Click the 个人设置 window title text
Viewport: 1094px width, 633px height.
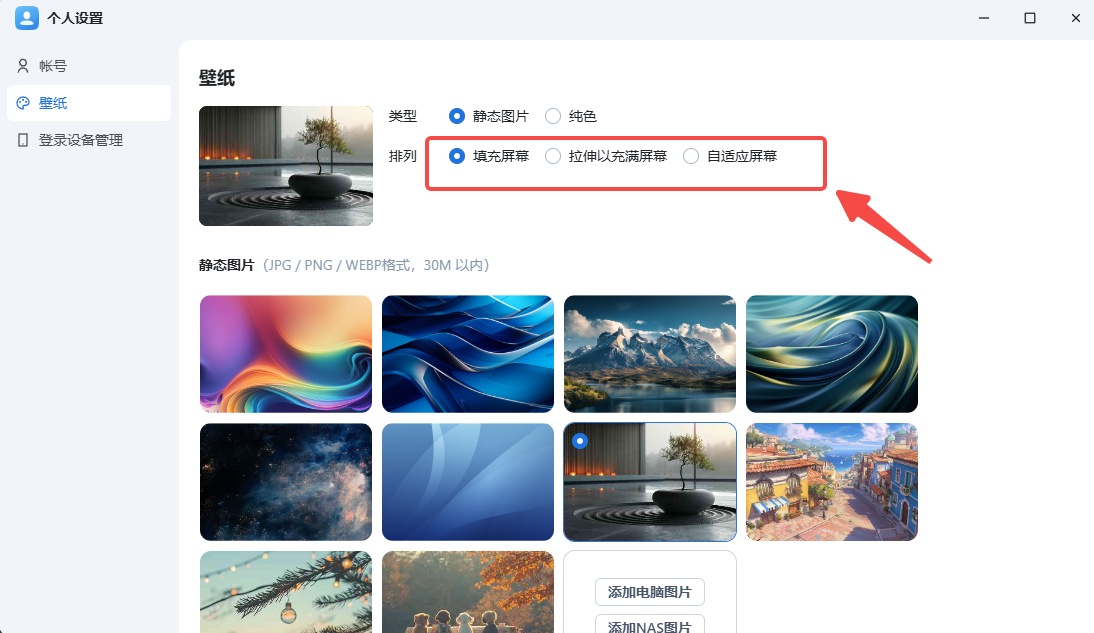click(75, 18)
